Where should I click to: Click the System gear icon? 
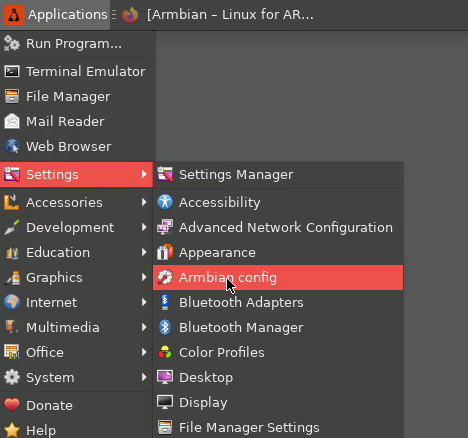click(12, 377)
